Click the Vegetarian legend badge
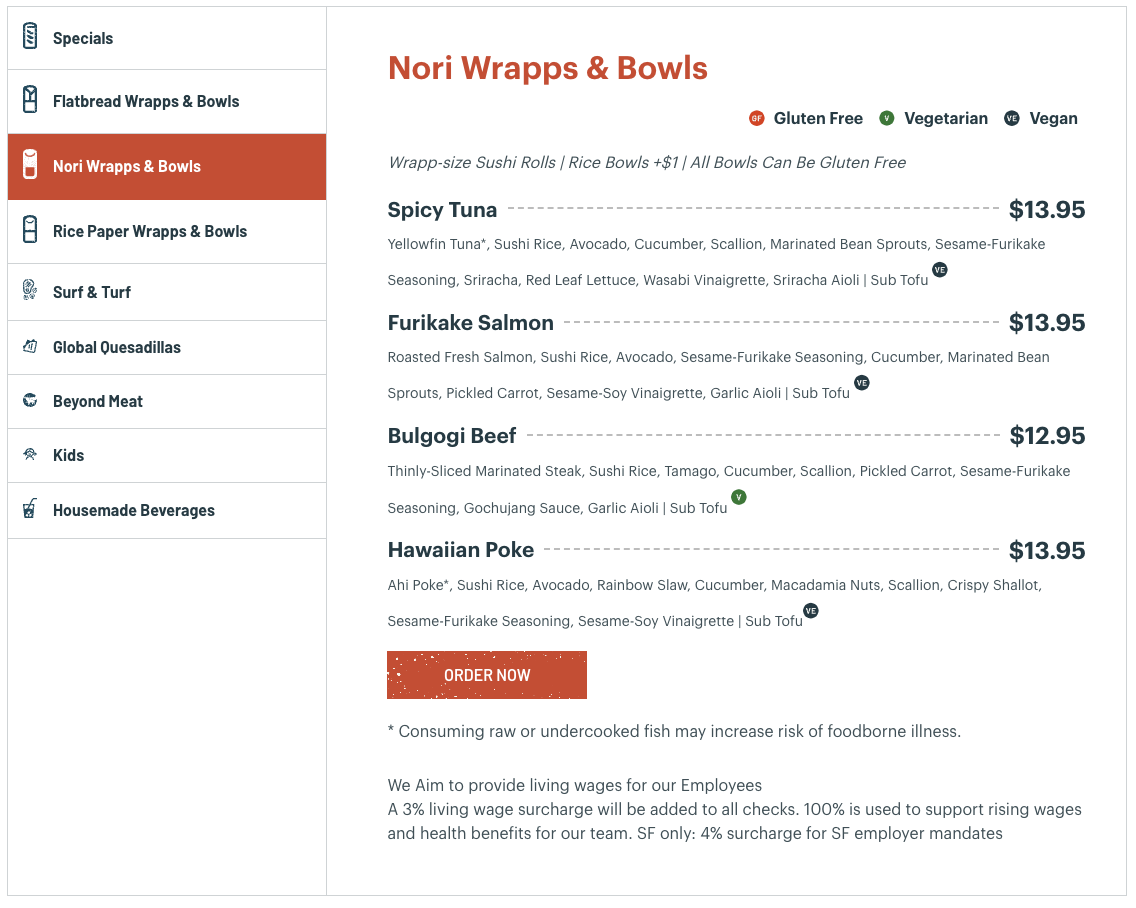The height and width of the screenshot is (908, 1136). 886,118
